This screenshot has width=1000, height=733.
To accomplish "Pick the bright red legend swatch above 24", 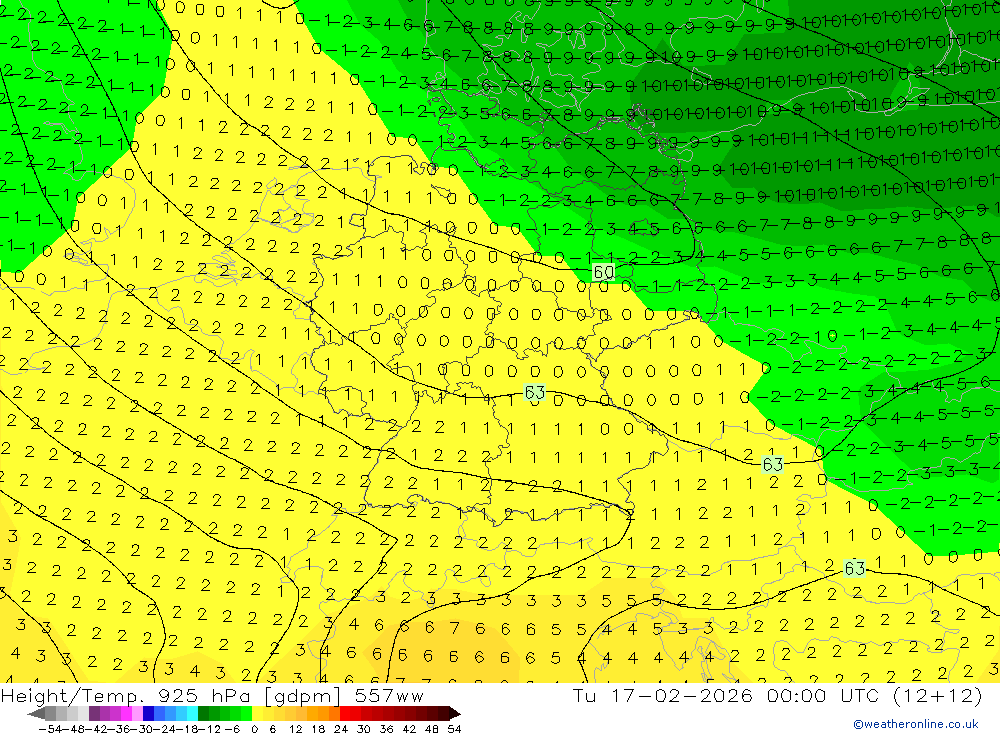I will tap(345, 714).
